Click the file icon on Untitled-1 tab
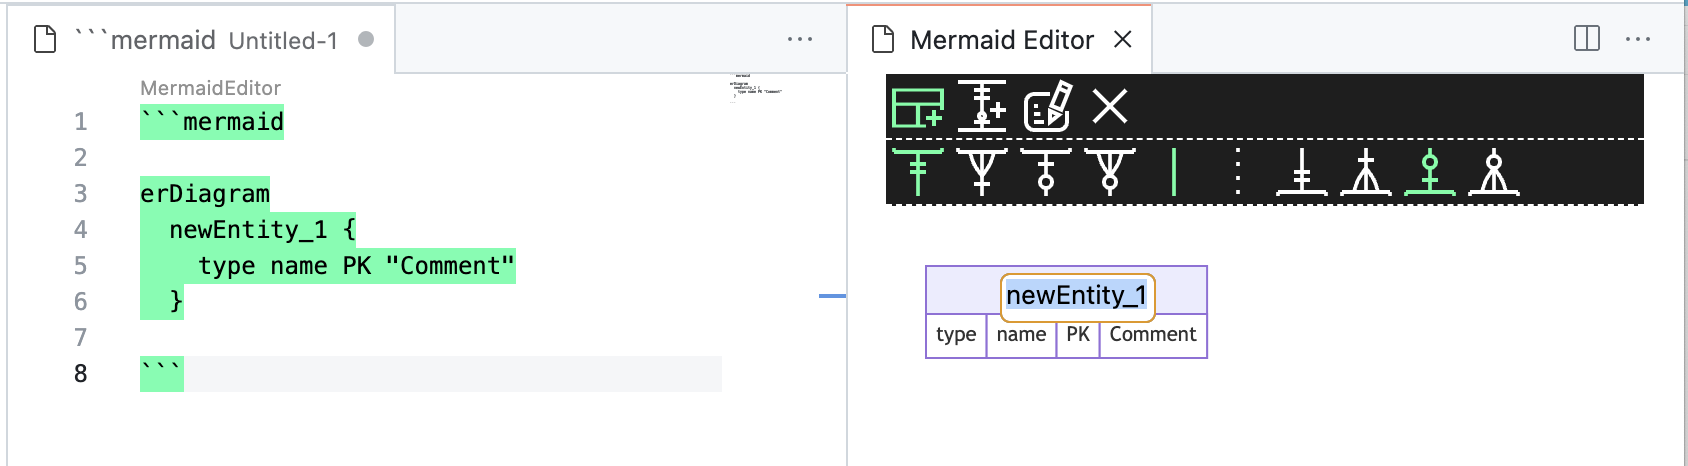 (45, 39)
